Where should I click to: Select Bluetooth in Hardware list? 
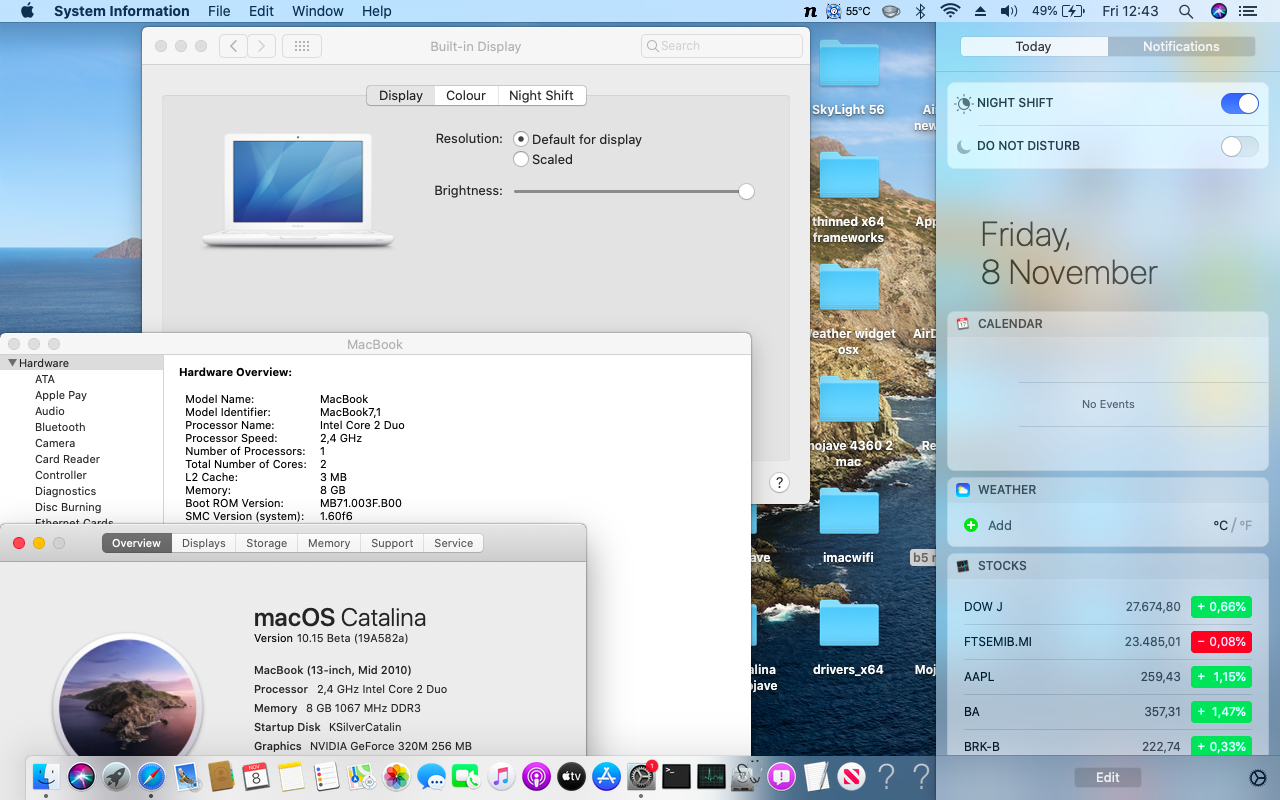60,427
